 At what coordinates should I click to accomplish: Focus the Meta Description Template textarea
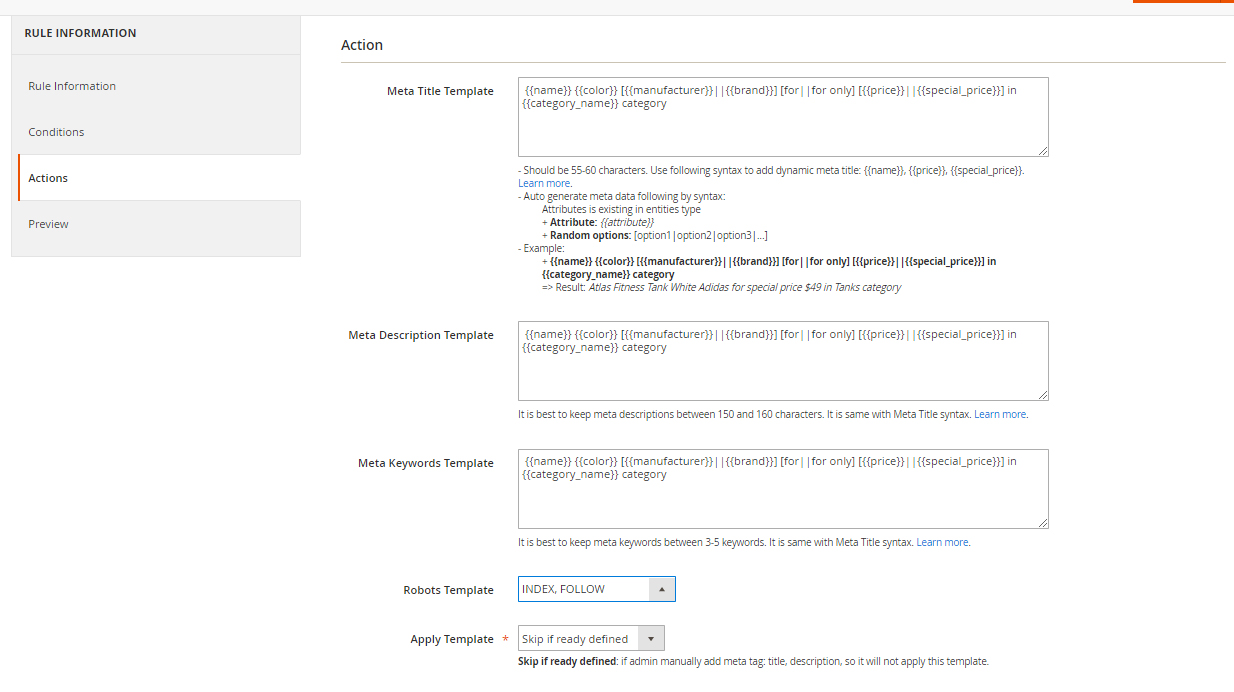click(782, 372)
